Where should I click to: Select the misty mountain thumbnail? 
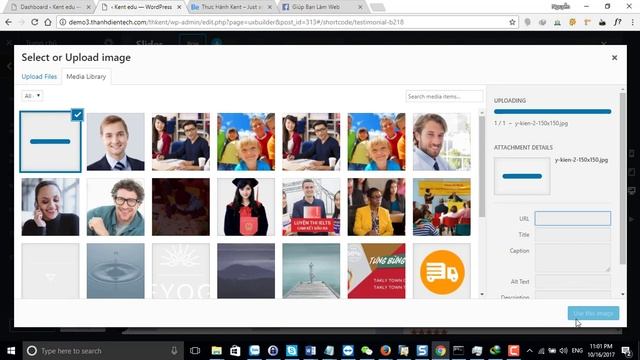[x=246, y=271]
